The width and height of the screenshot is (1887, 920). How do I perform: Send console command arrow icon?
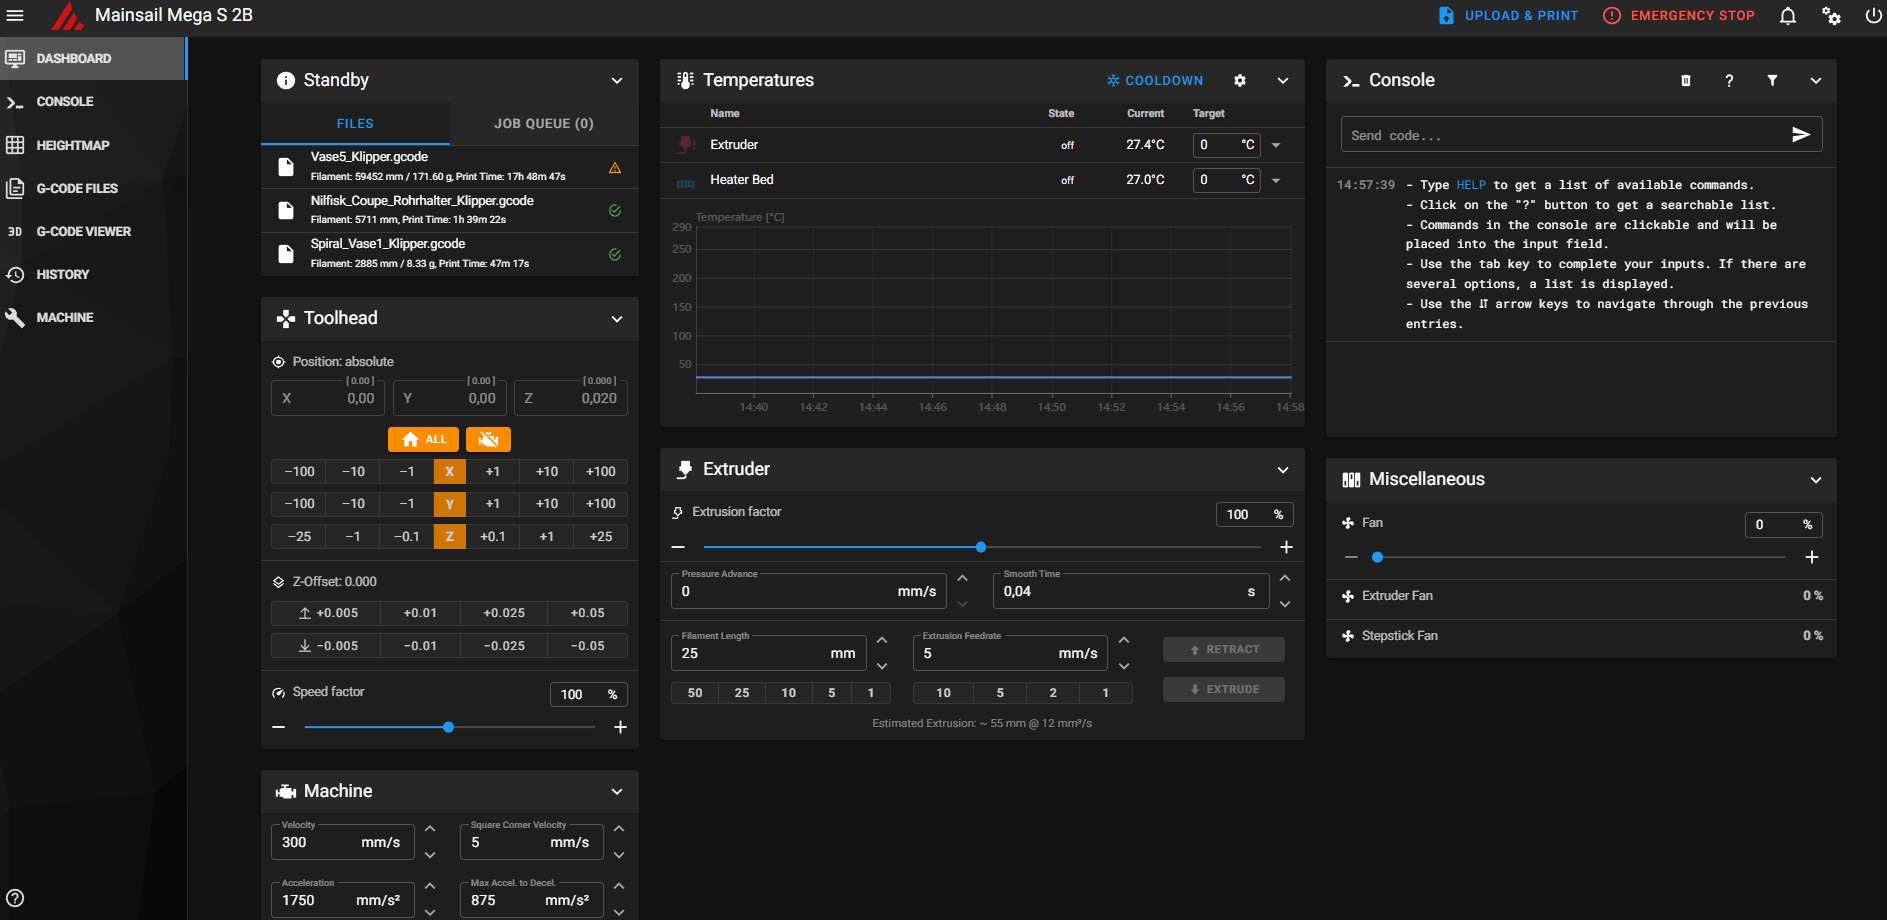tap(1800, 135)
